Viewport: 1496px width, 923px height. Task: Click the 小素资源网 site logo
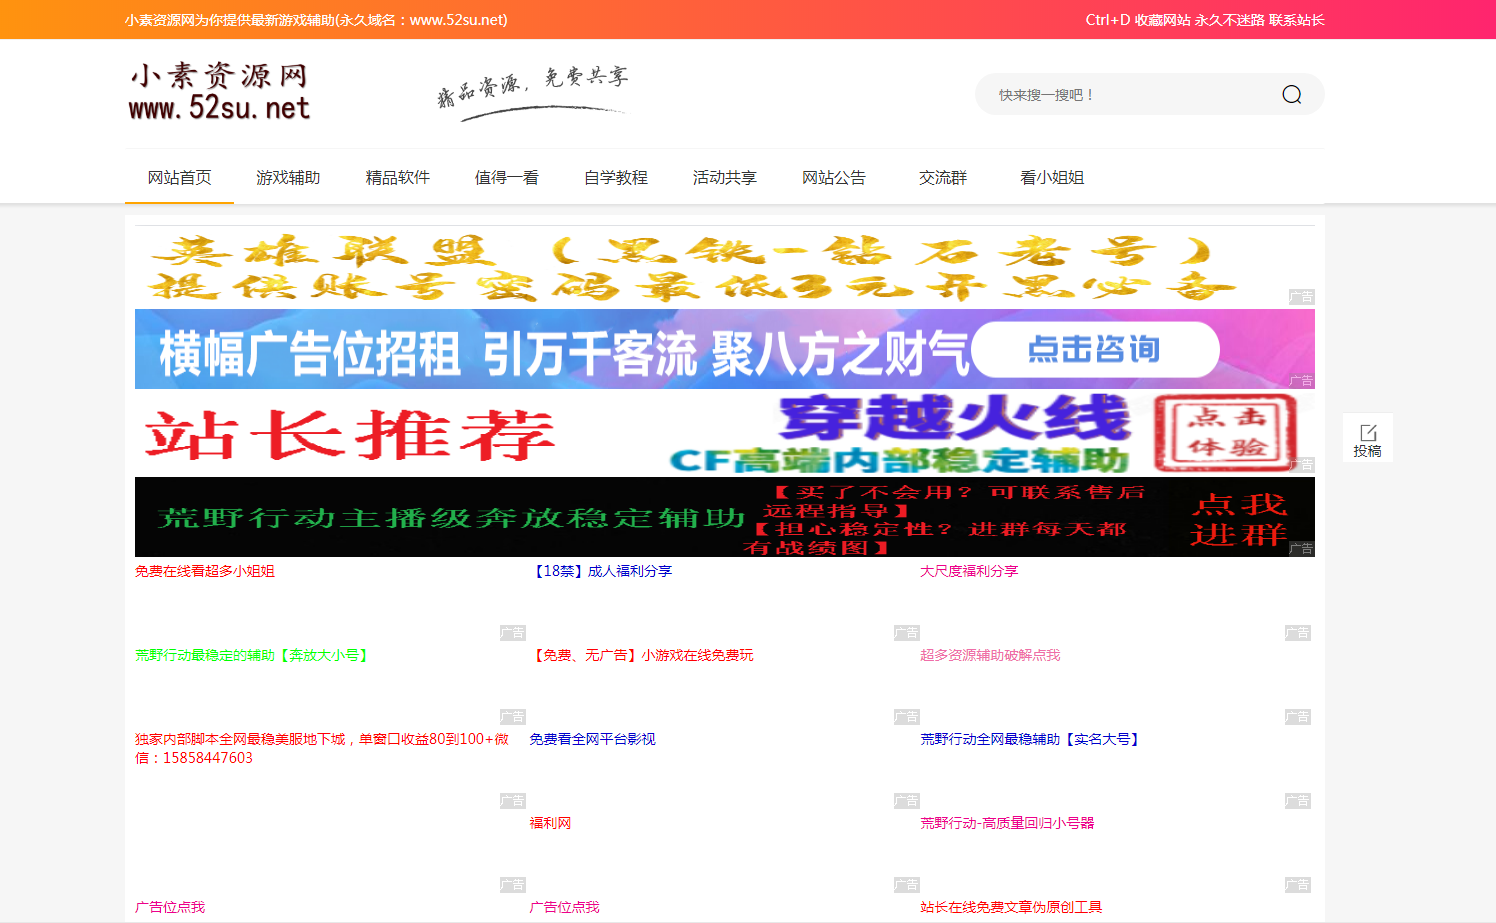(x=220, y=92)
